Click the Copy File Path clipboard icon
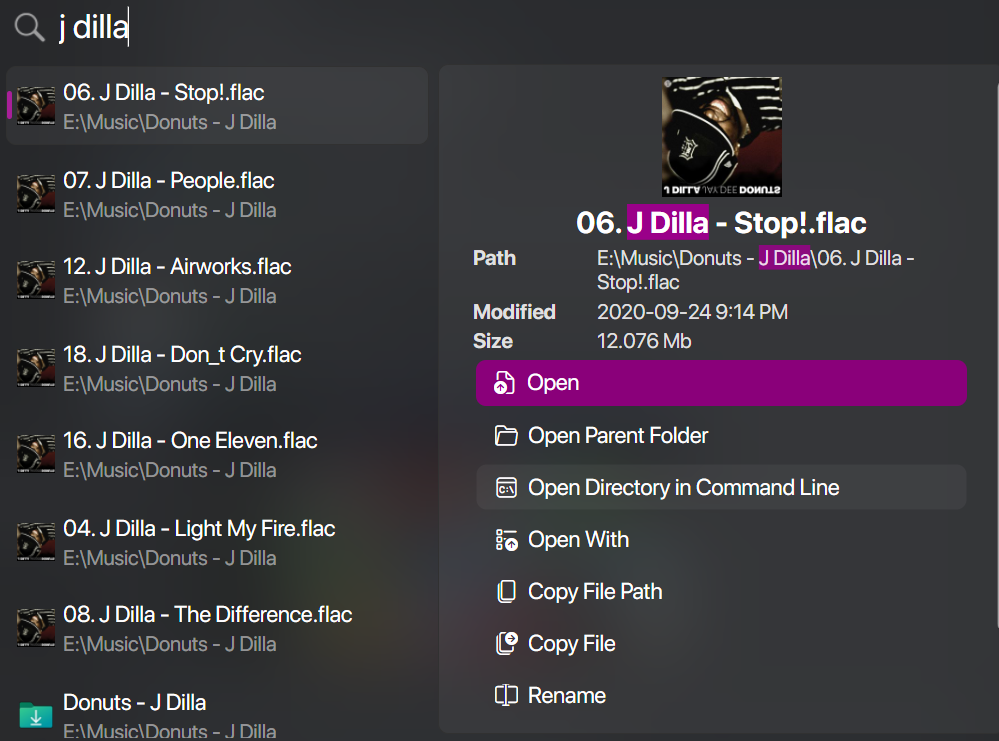Image resolution: width=999 pixels, height=741 pixels. click(507, 591)
